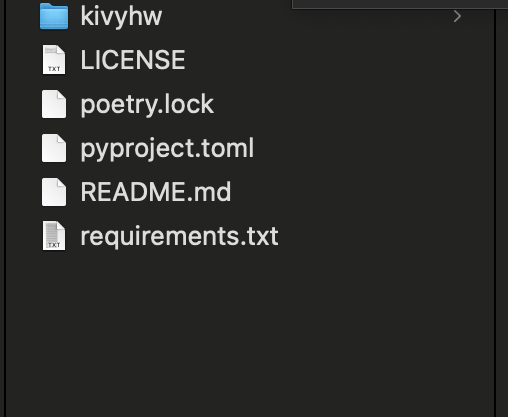Select the kivyhw folder name

click(x=121, y=16)
